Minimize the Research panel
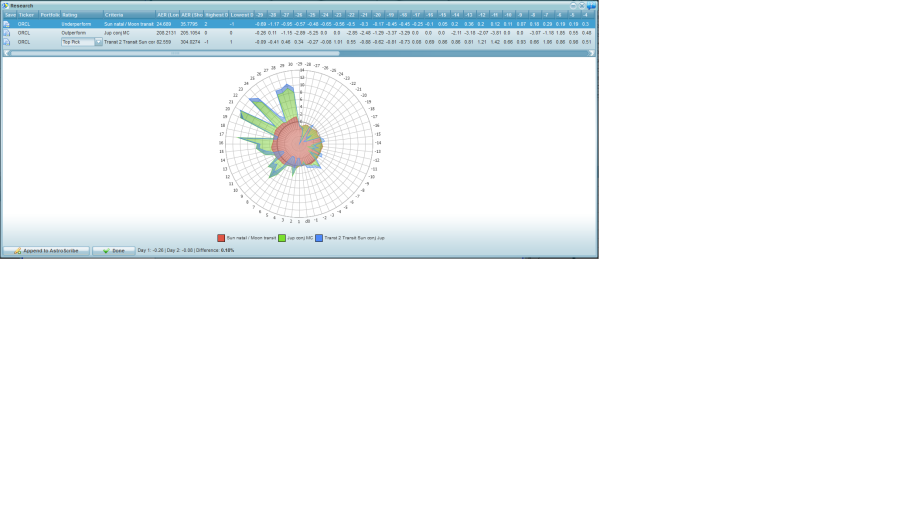This screenshot has height=506, width=900. [x=574, y=5]
